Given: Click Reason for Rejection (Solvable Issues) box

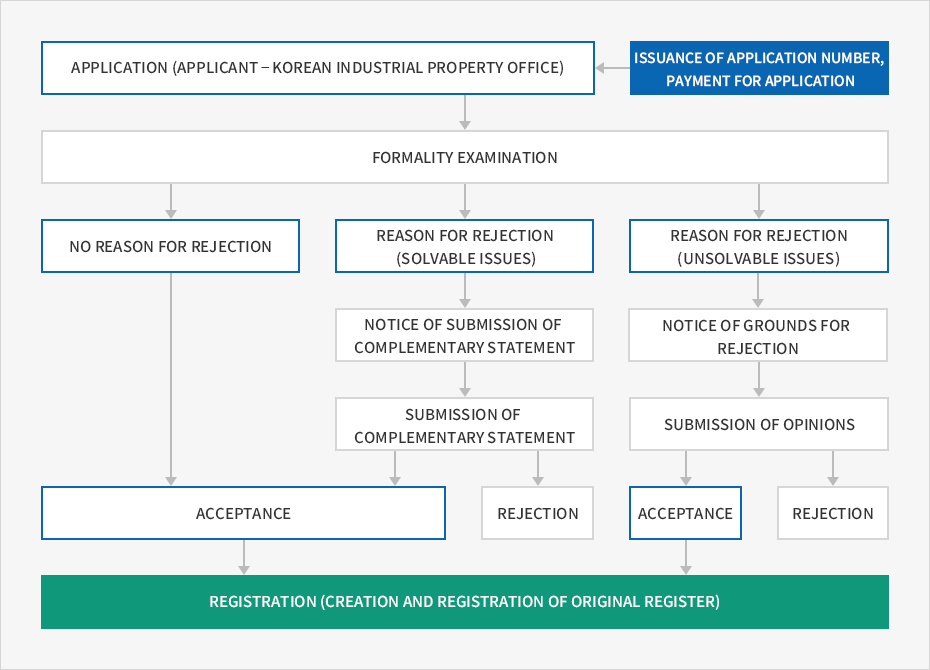Looking at the screenshot, I should [x=464, y=246].
